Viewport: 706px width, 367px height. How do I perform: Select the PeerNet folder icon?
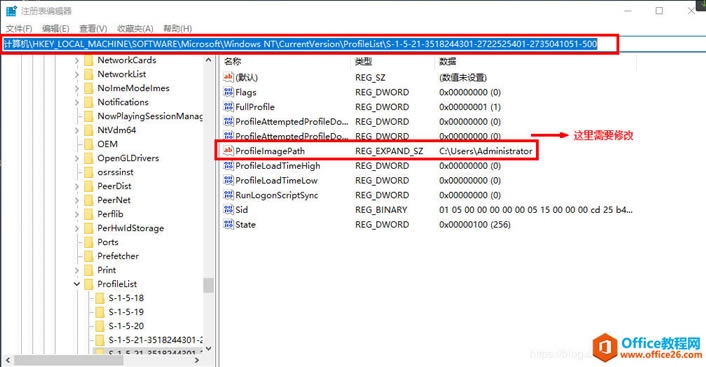click(89, 200)
